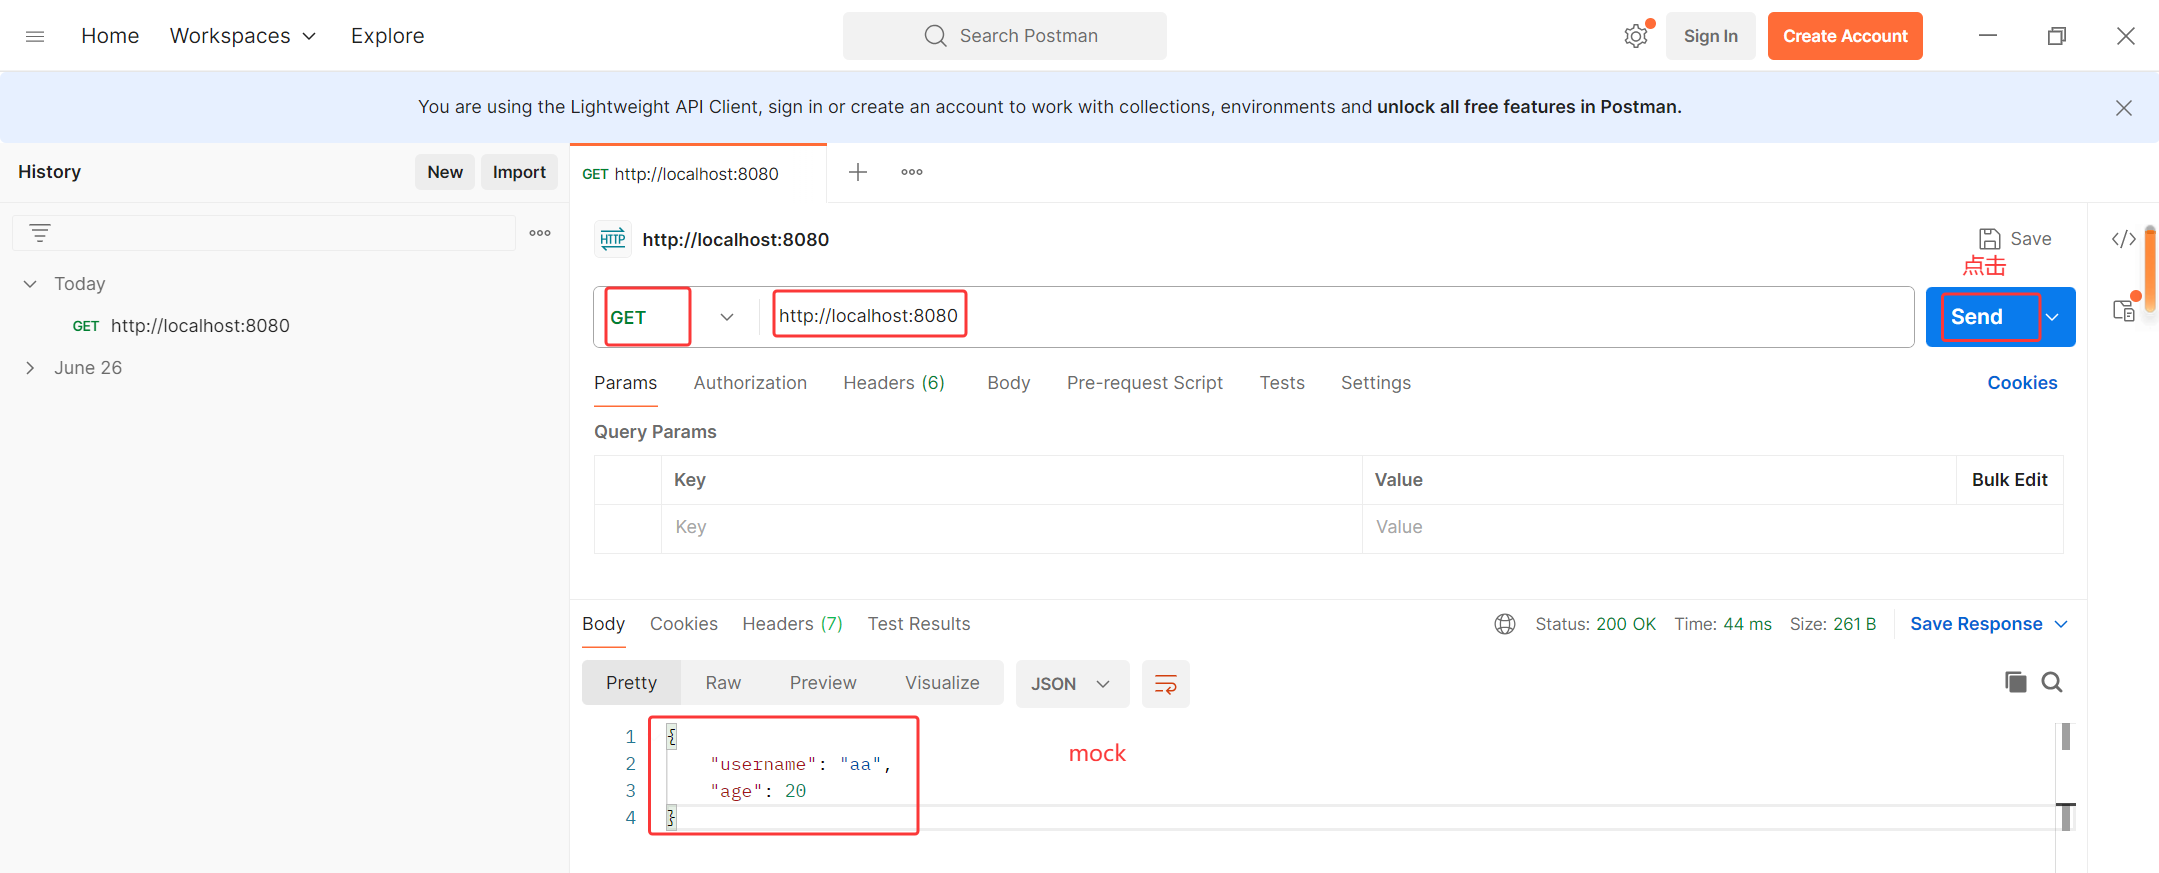The width and height of the screenshot is (2159, 873).
Task: Open the GET method dropdown
Action: [x=727, y=317]
